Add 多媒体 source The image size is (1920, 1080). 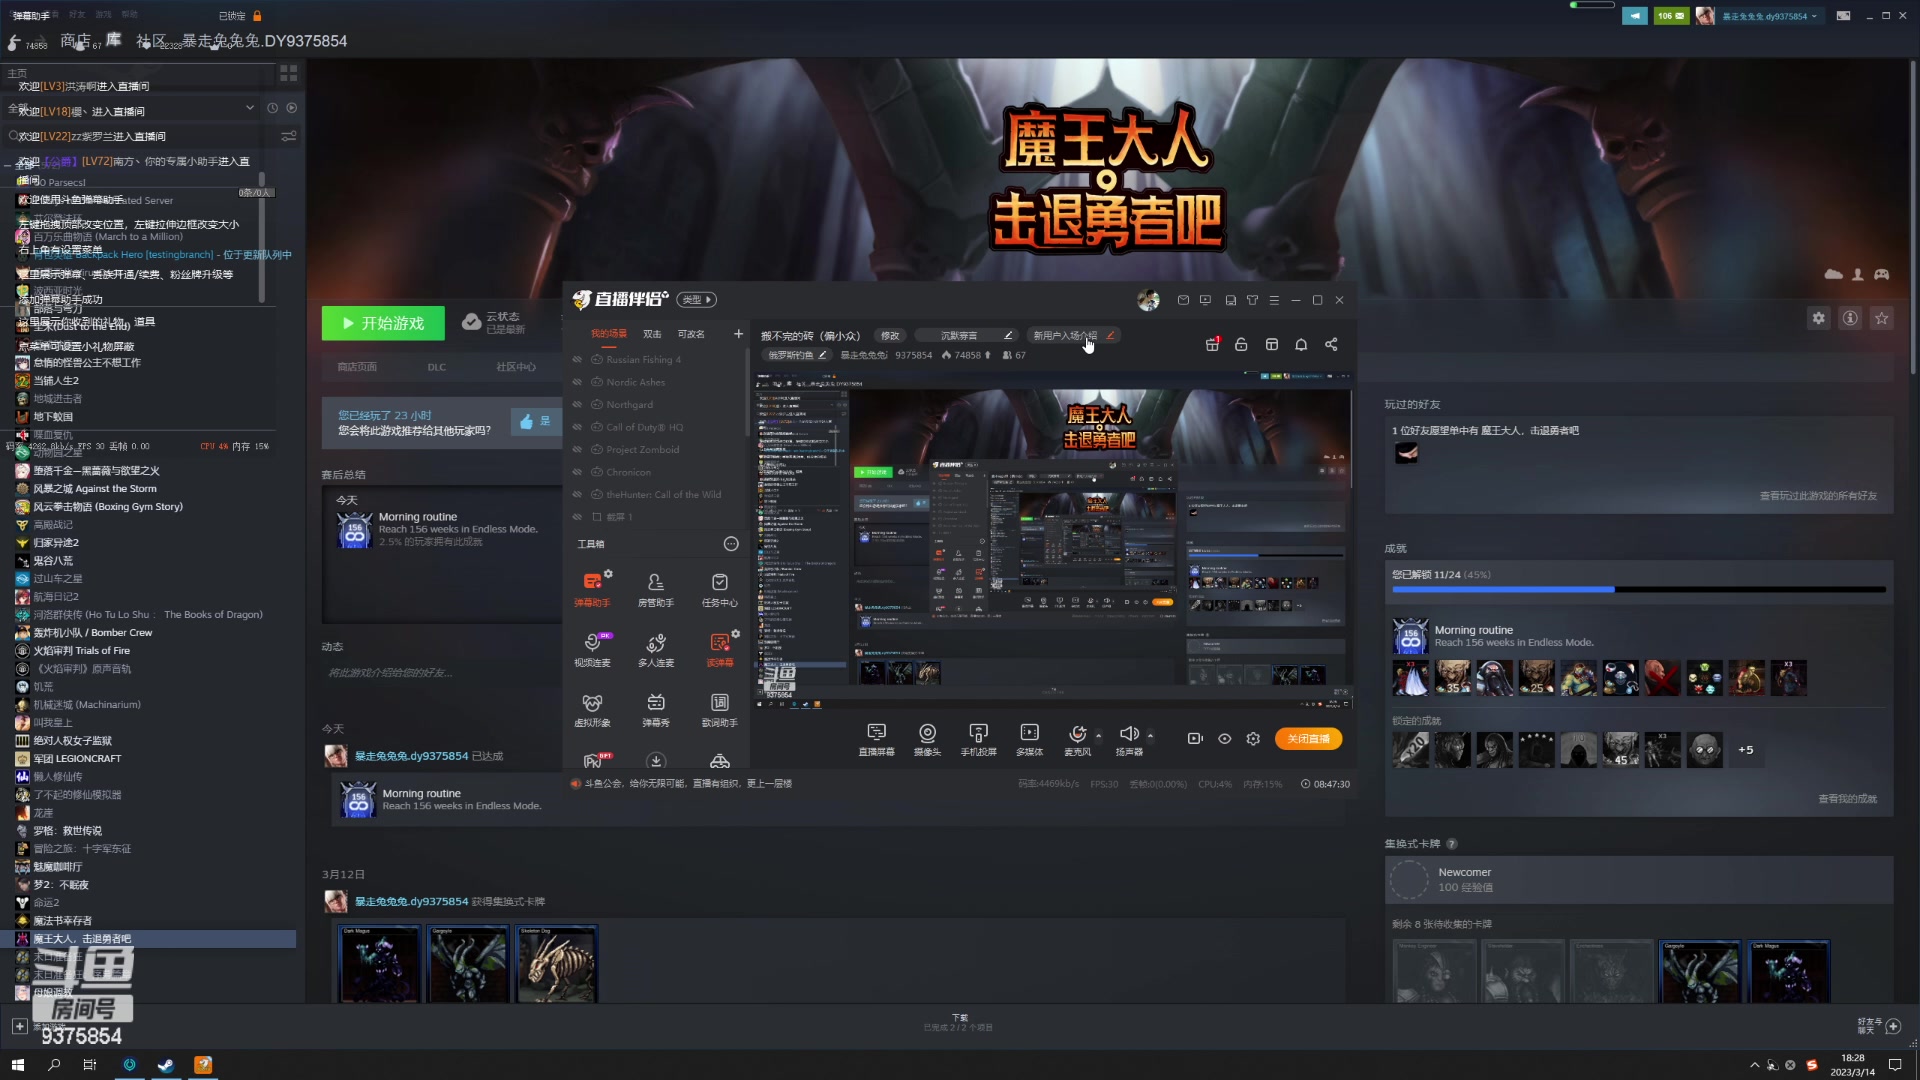tap(1029, 739)
